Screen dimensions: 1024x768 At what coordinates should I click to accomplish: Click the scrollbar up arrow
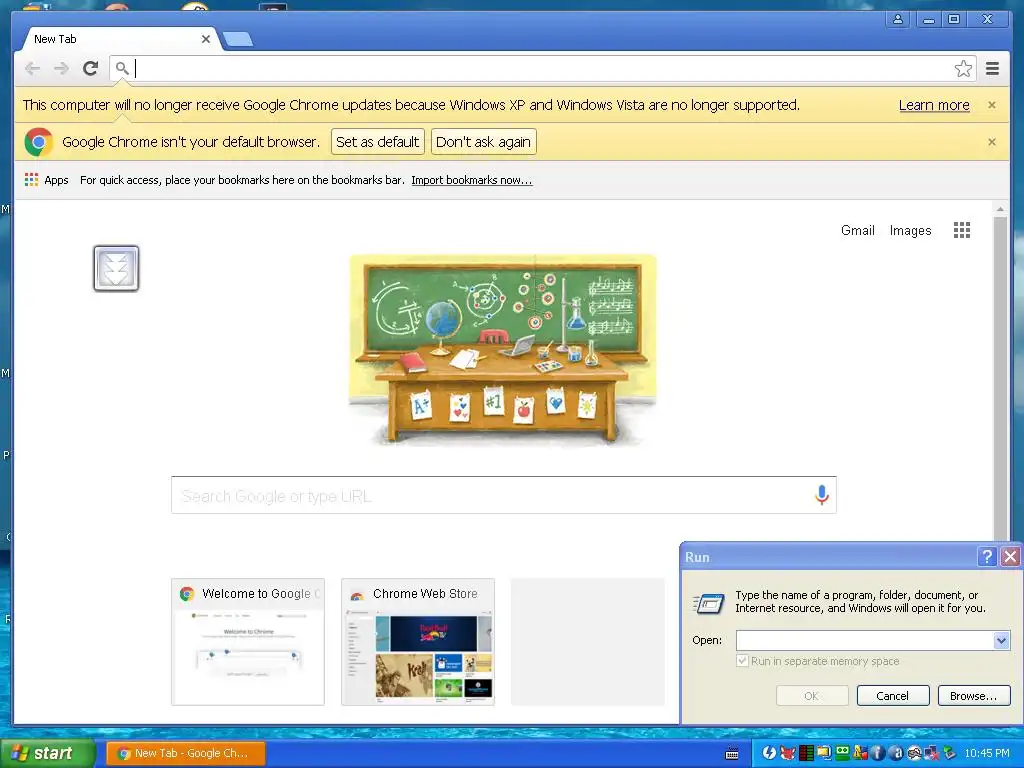point(1000,209)
